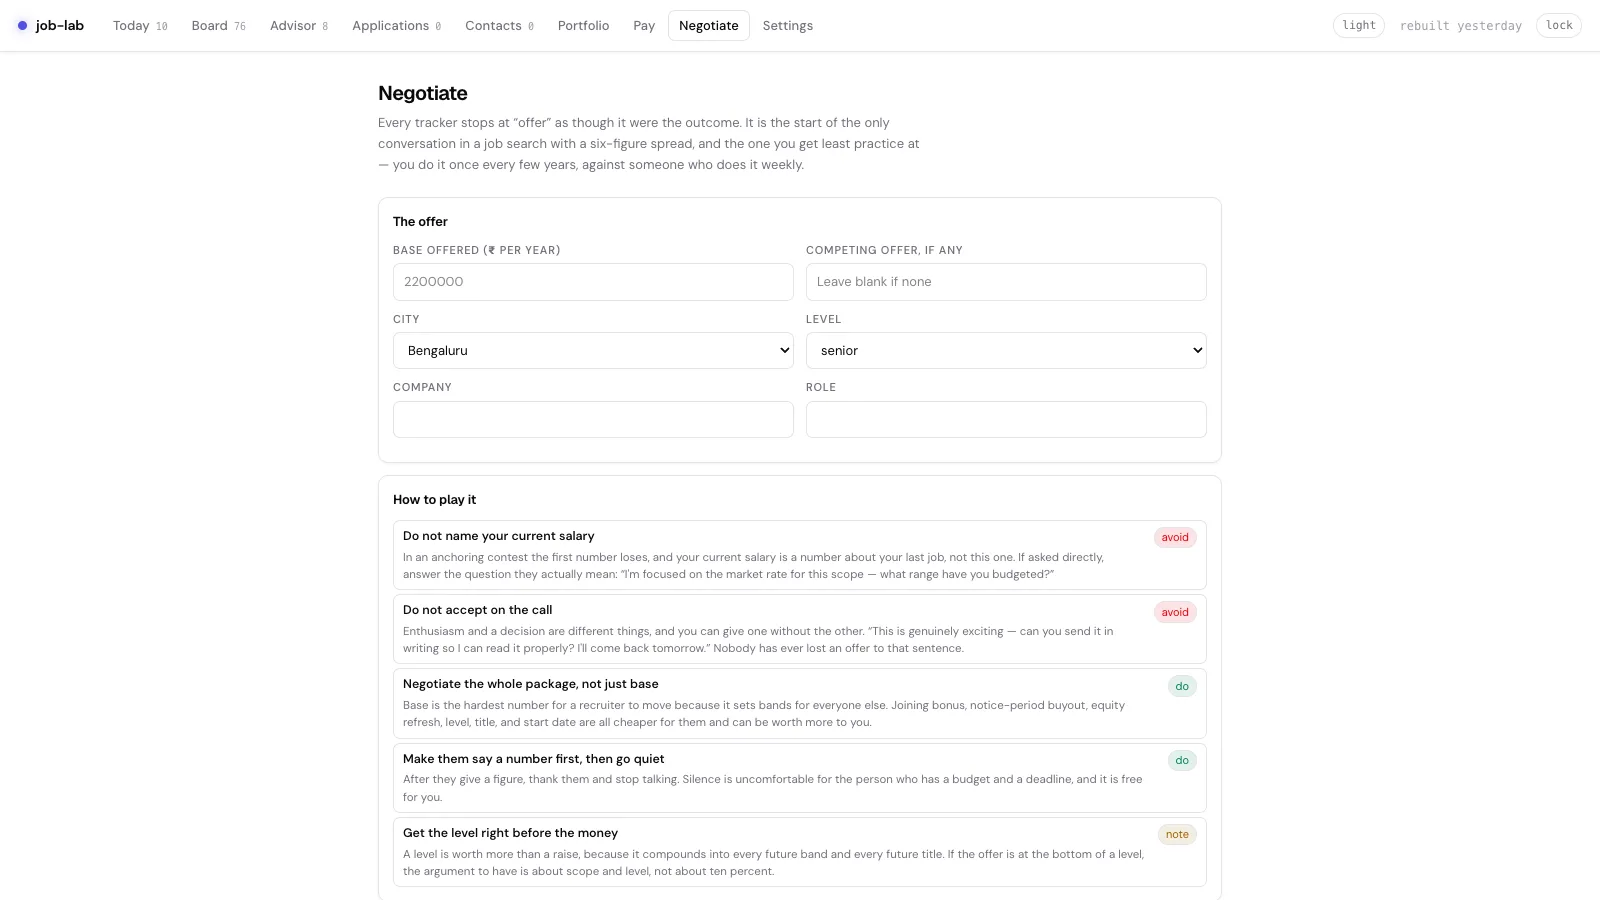The height and width of the screenshot is (900, 1600).
Task: Click the 'BASE OFFERED (₹ PER YEAR)' label
Action: pyautogui.click(x=476, y=250)
